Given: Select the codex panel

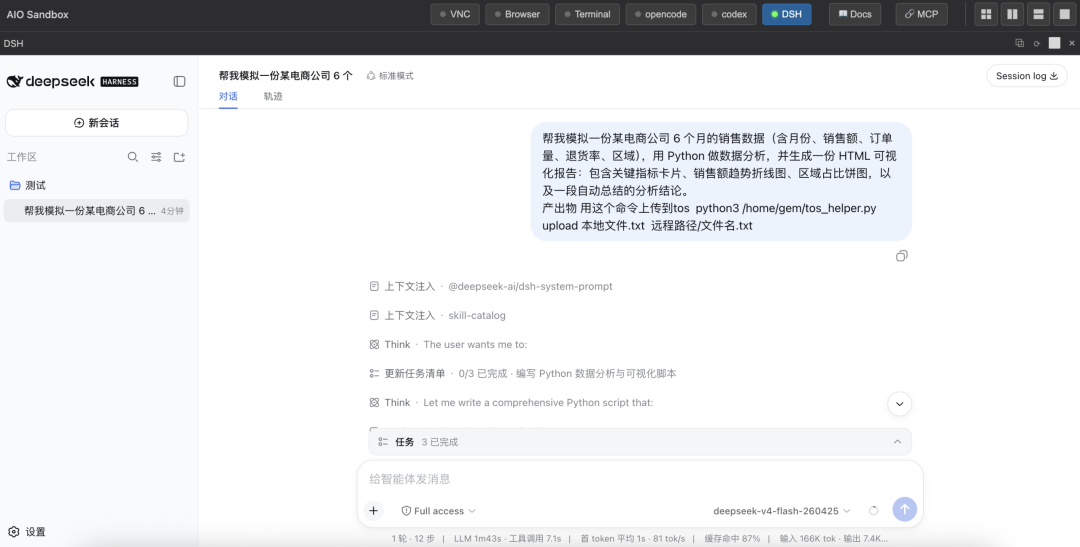Looking at the screenshot, I should [x=729, y=14].
